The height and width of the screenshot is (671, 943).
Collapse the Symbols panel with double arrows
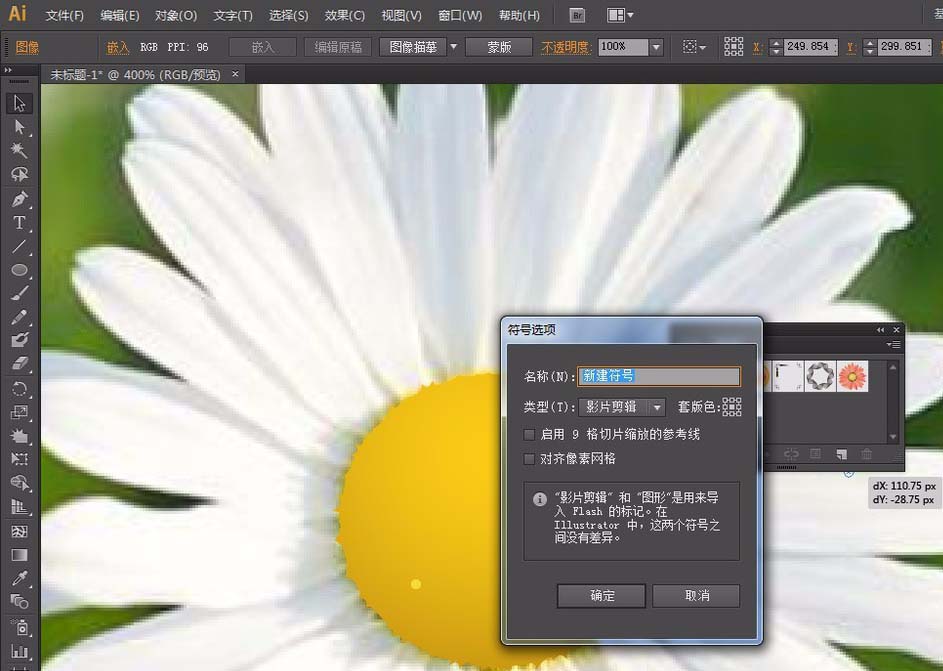[880, 330]
